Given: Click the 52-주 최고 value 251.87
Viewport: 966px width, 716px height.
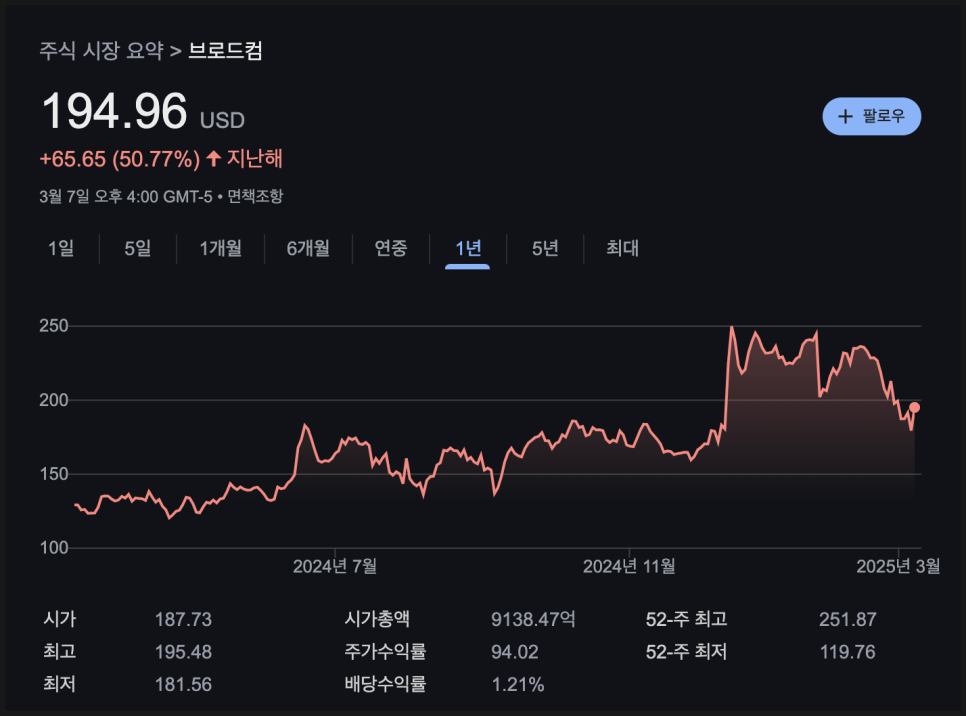Looking at the screenshot, I should [x=848, y=619].
